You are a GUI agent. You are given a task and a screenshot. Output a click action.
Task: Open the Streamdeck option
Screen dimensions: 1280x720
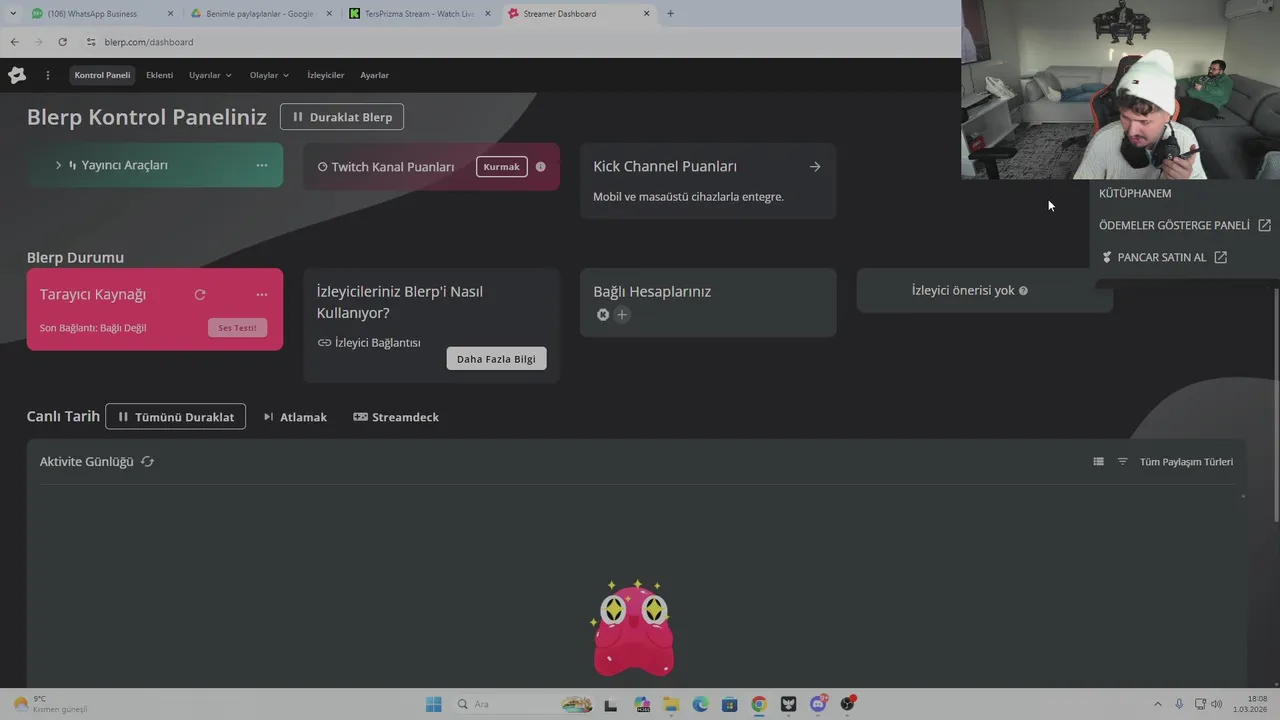tap(396, 417)
